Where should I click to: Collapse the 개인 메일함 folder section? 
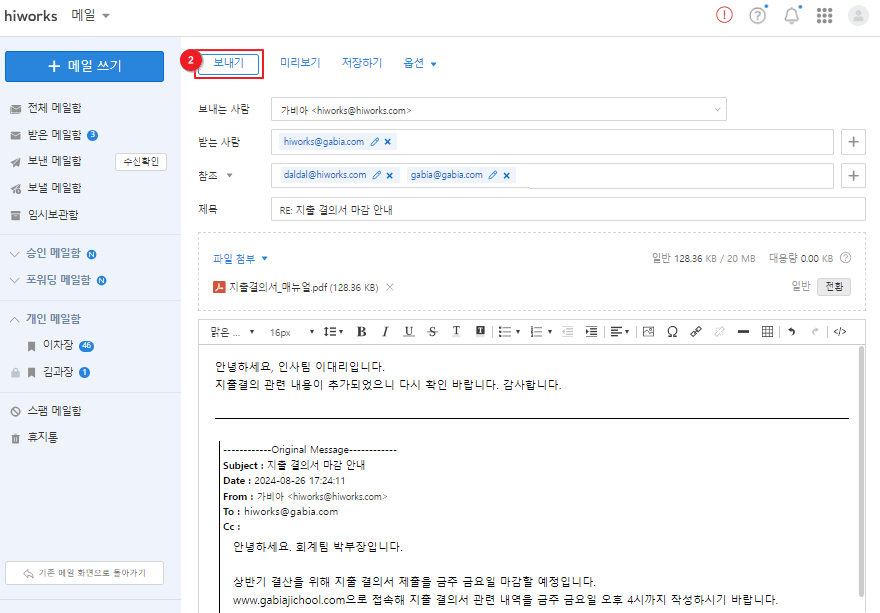tap(15, 319)
